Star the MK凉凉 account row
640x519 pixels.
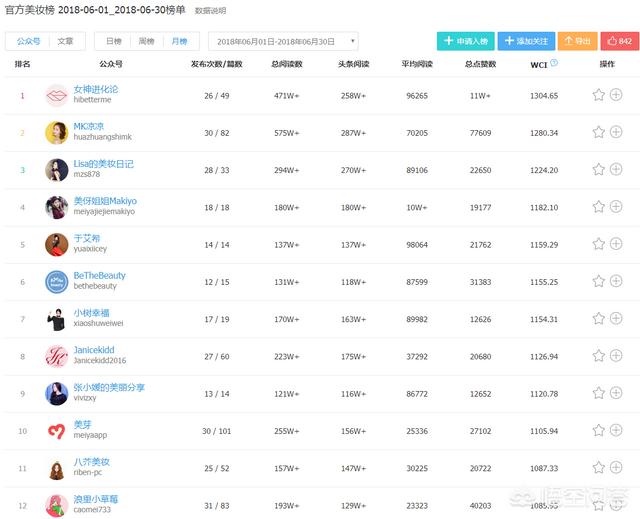pyautogui.click(x=598, y=132)
